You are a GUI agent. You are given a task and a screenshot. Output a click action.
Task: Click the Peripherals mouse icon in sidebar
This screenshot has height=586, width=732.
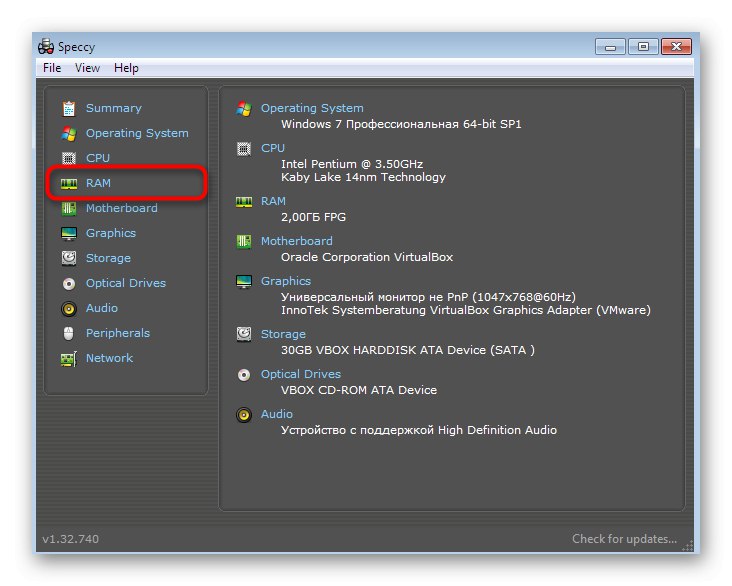pos(69,333)
